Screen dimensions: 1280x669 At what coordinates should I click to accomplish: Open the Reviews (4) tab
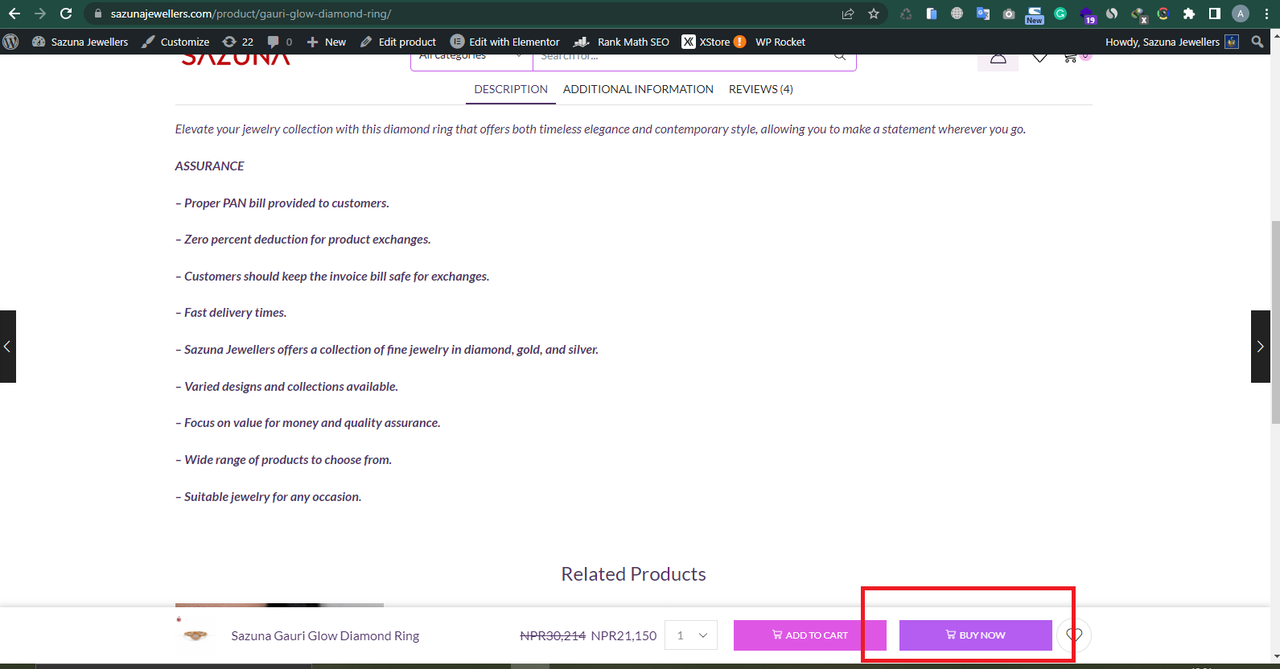(761, 89)
